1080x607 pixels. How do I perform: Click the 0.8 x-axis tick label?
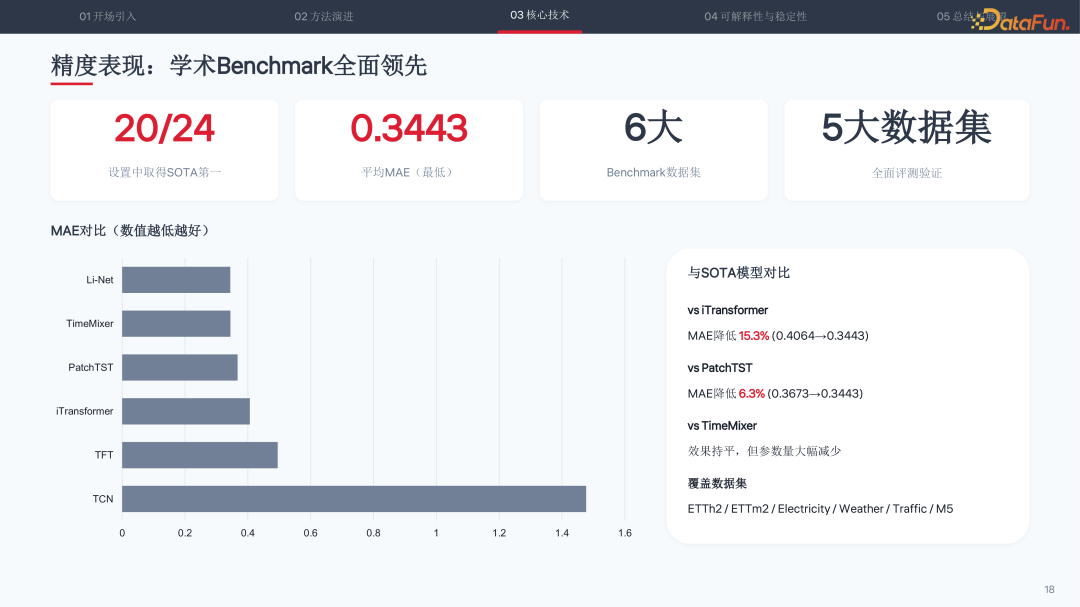coord(373,533)
